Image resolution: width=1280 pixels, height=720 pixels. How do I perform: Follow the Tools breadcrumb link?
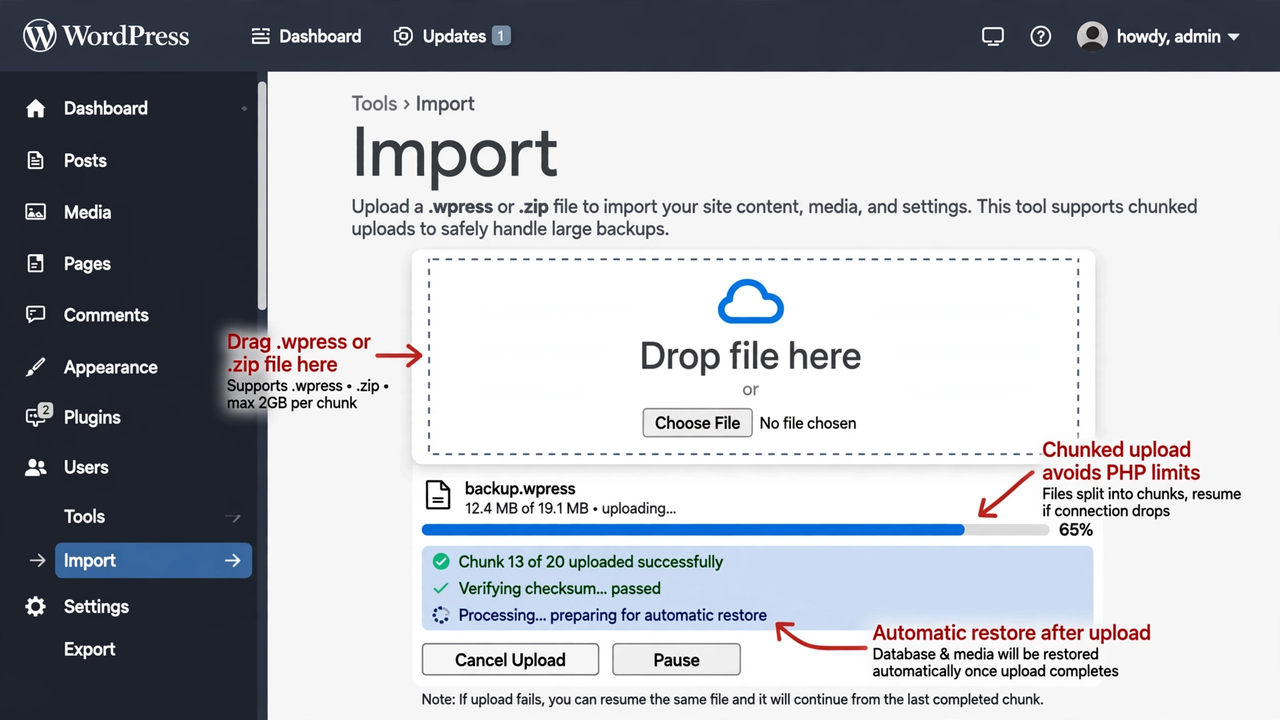pyautogui.click(x=374, y=104)
